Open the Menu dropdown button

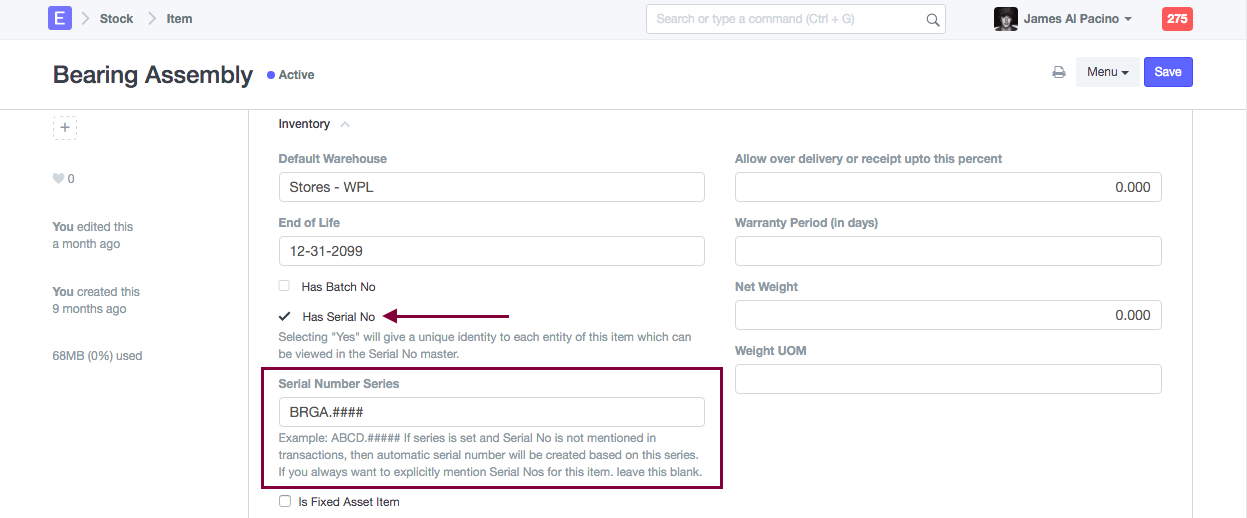(1107, 72)
